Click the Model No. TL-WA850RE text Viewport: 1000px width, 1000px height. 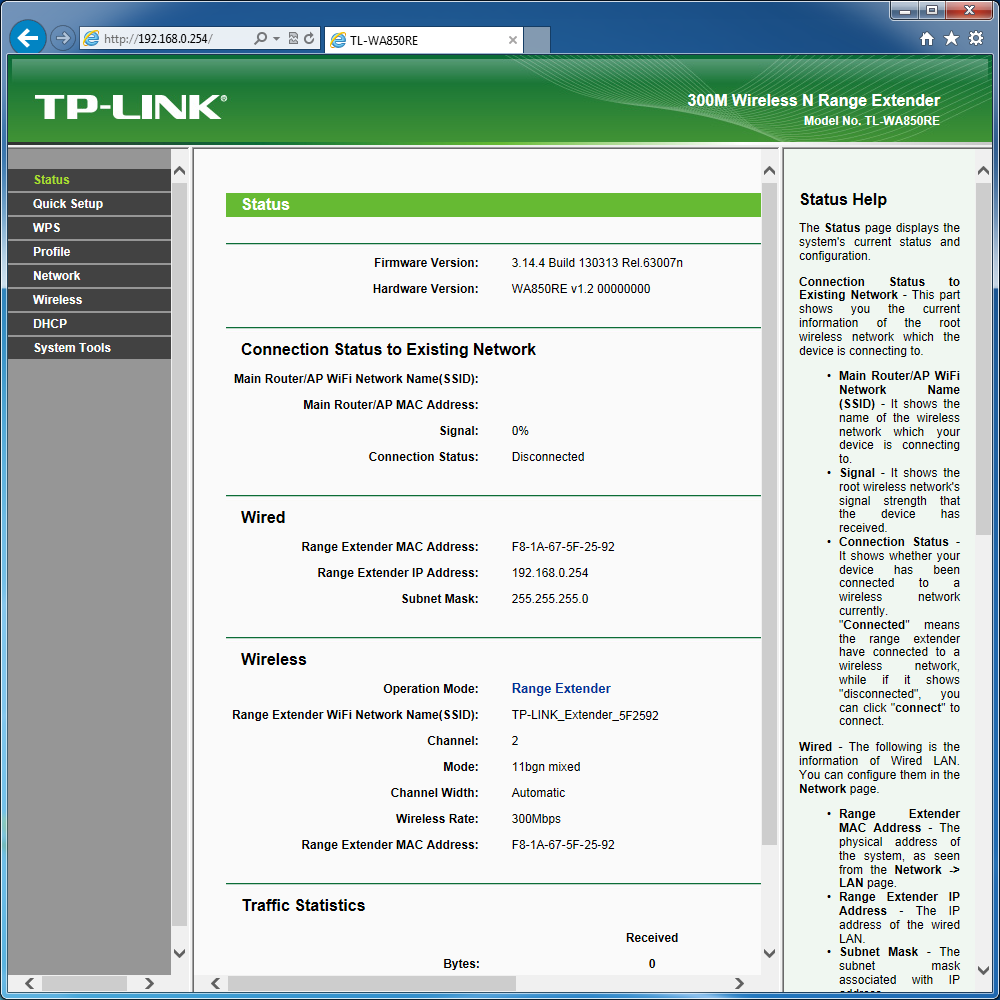pos(871,121)
